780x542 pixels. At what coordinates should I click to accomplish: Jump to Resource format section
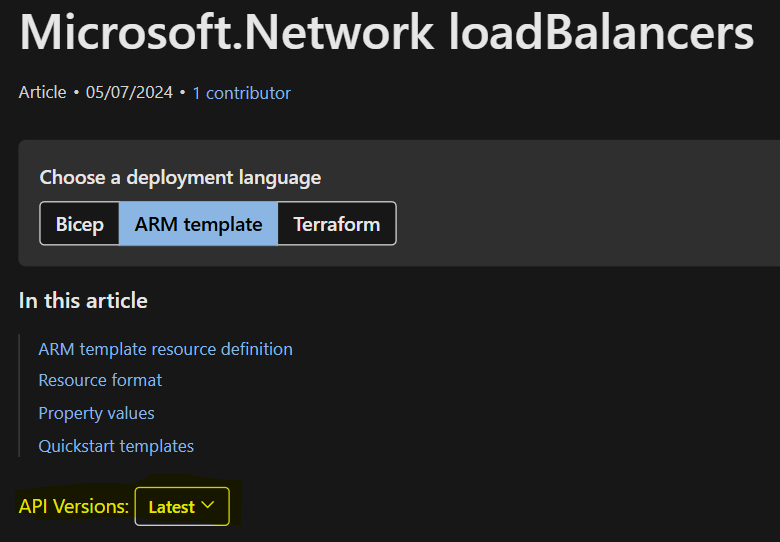tap(100, 380)
